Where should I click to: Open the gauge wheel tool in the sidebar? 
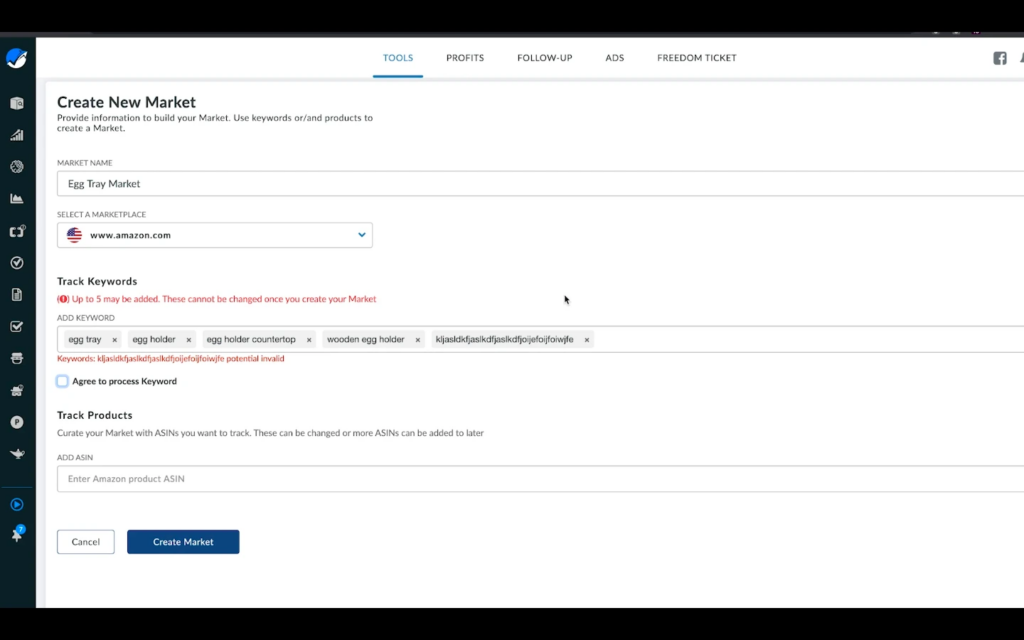17,166
